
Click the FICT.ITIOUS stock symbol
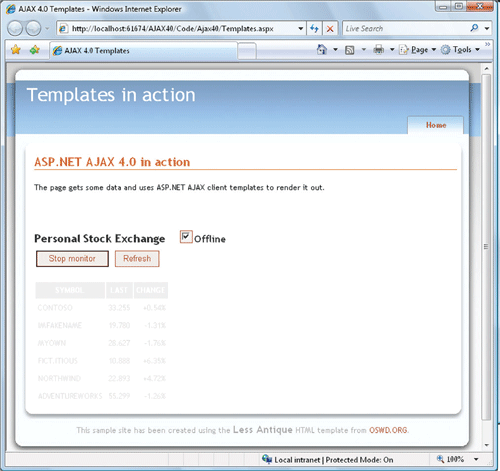[x=58, y=361]
